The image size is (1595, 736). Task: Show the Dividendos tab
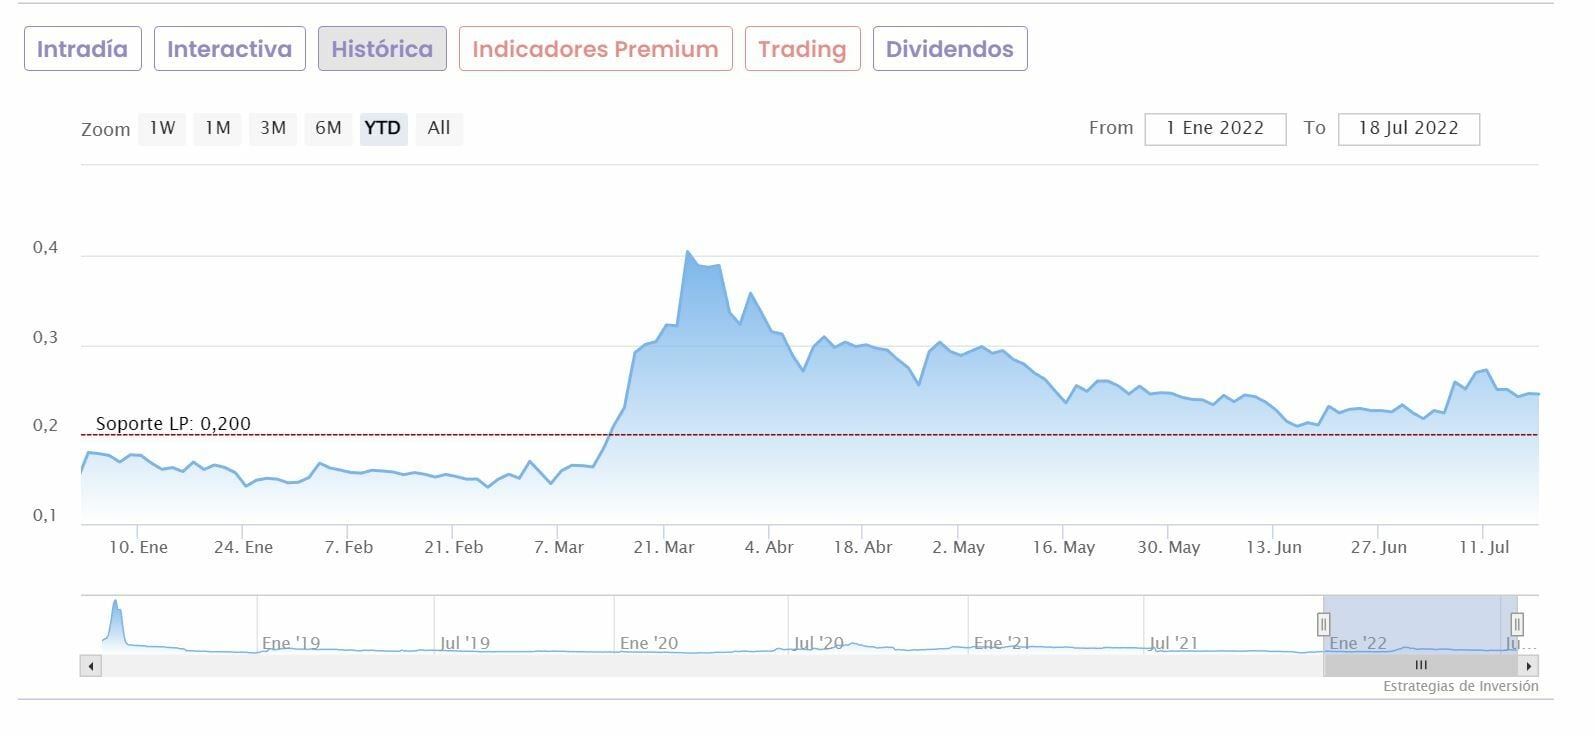[x=949, y=49]
